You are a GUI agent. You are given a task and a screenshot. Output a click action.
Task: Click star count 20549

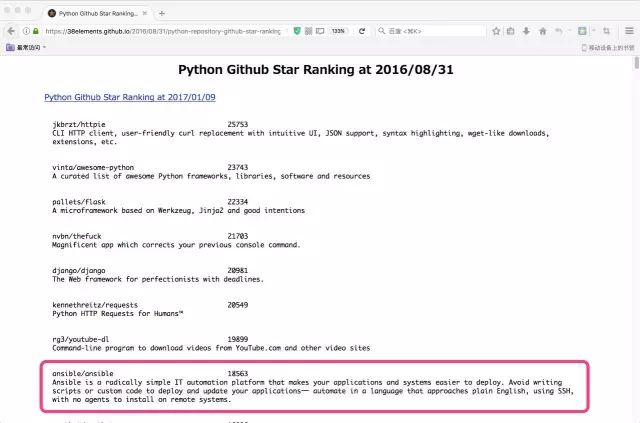[x=238, y=305]
